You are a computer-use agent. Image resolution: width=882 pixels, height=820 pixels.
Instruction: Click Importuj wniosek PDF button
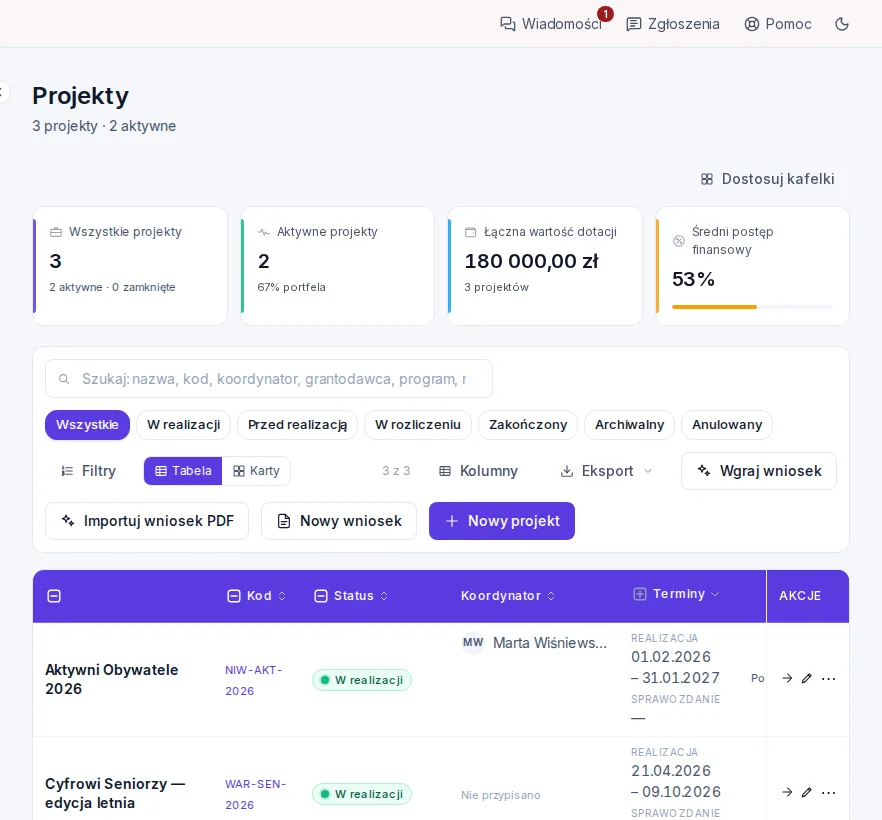[147, 521]
